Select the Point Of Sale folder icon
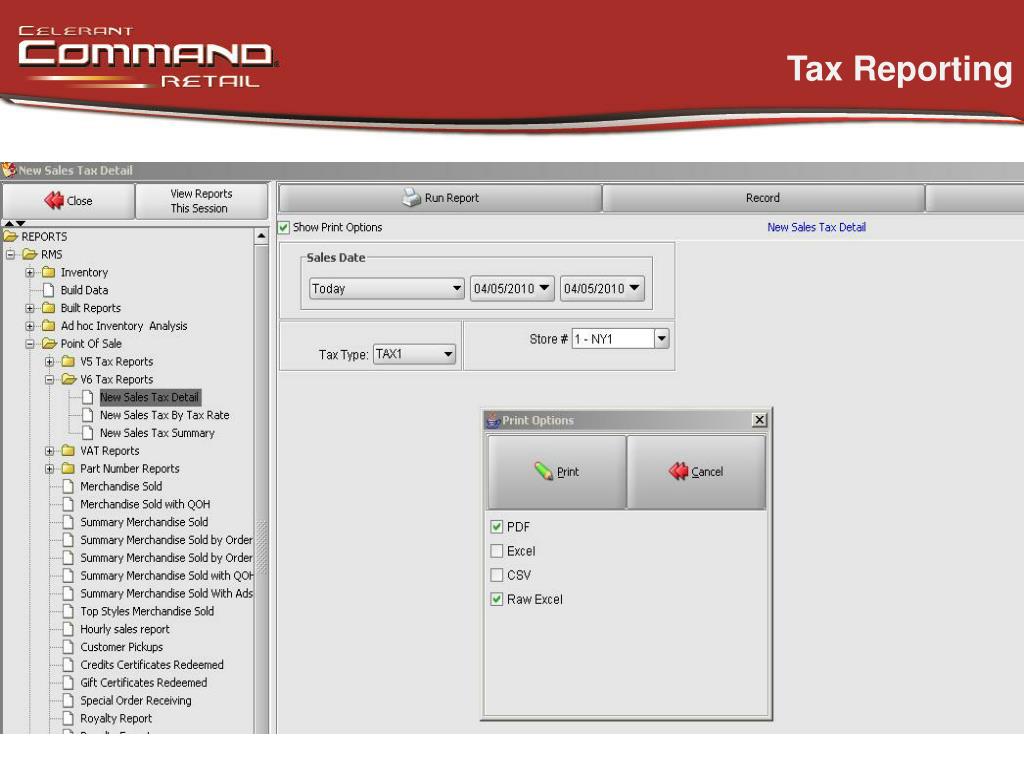This screenshot has width=1024, height=768. point(50,344)
